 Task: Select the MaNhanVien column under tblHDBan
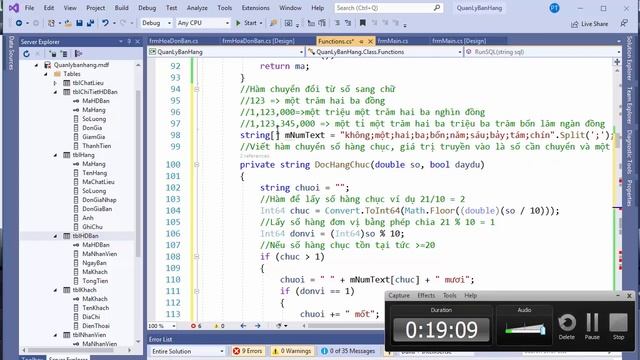click(x=100, y=254)
